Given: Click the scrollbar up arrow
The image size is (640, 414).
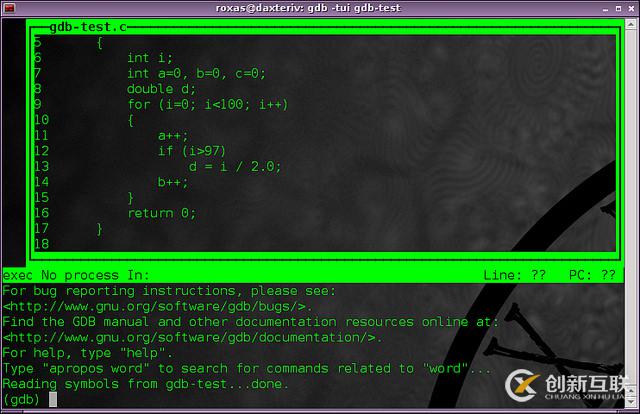Looking at the screenshot, I should (x=631, y=24).
